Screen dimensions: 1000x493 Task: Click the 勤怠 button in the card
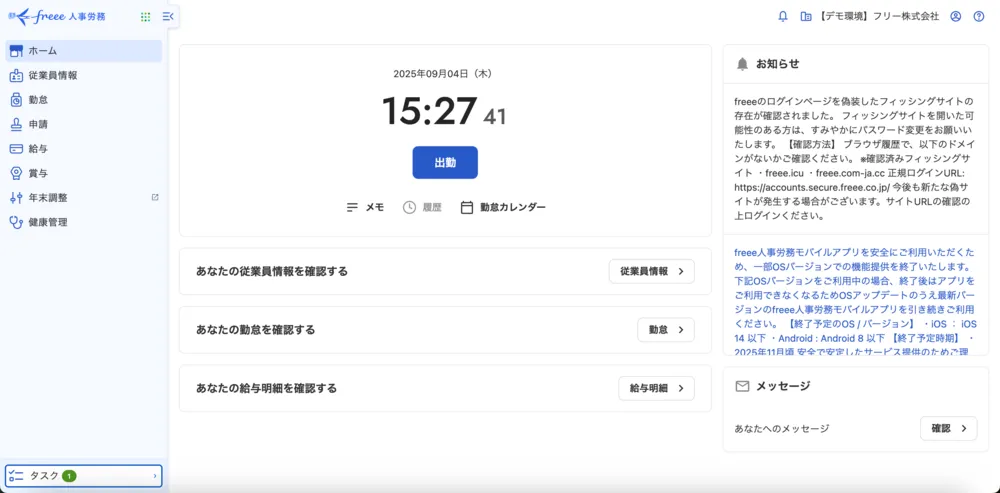point(666,330)
